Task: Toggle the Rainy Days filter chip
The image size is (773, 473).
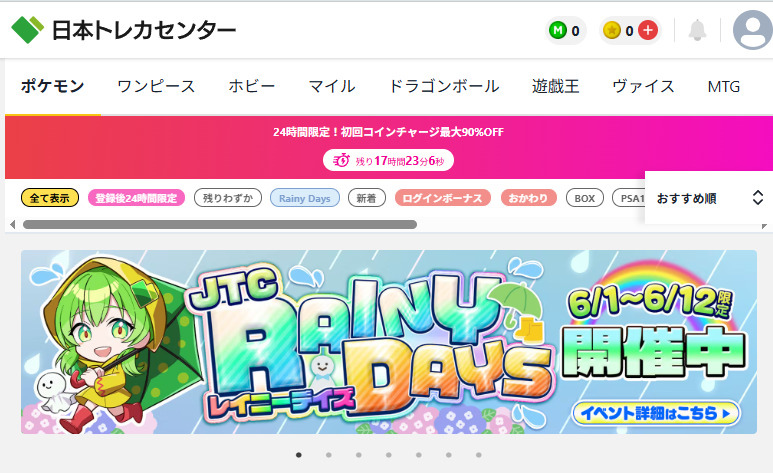Action: 305,198
